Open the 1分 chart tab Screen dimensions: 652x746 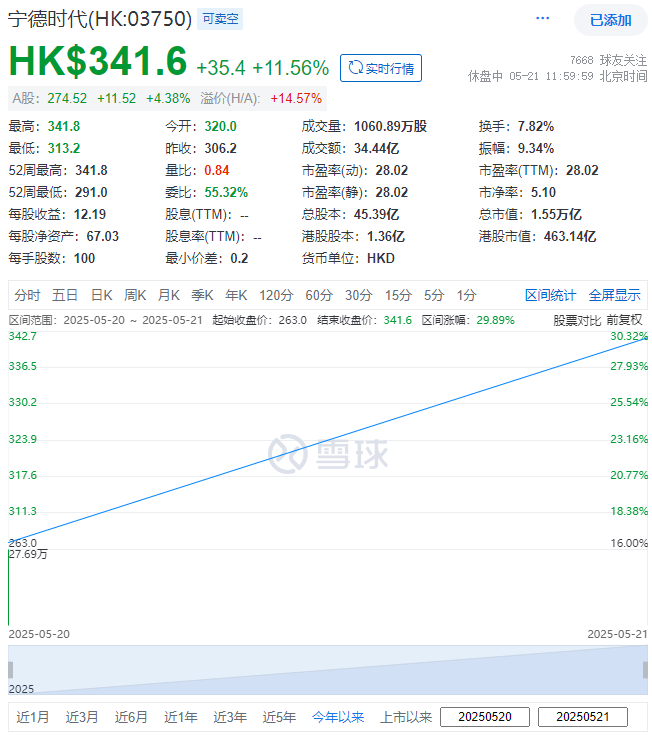point(466,295)
